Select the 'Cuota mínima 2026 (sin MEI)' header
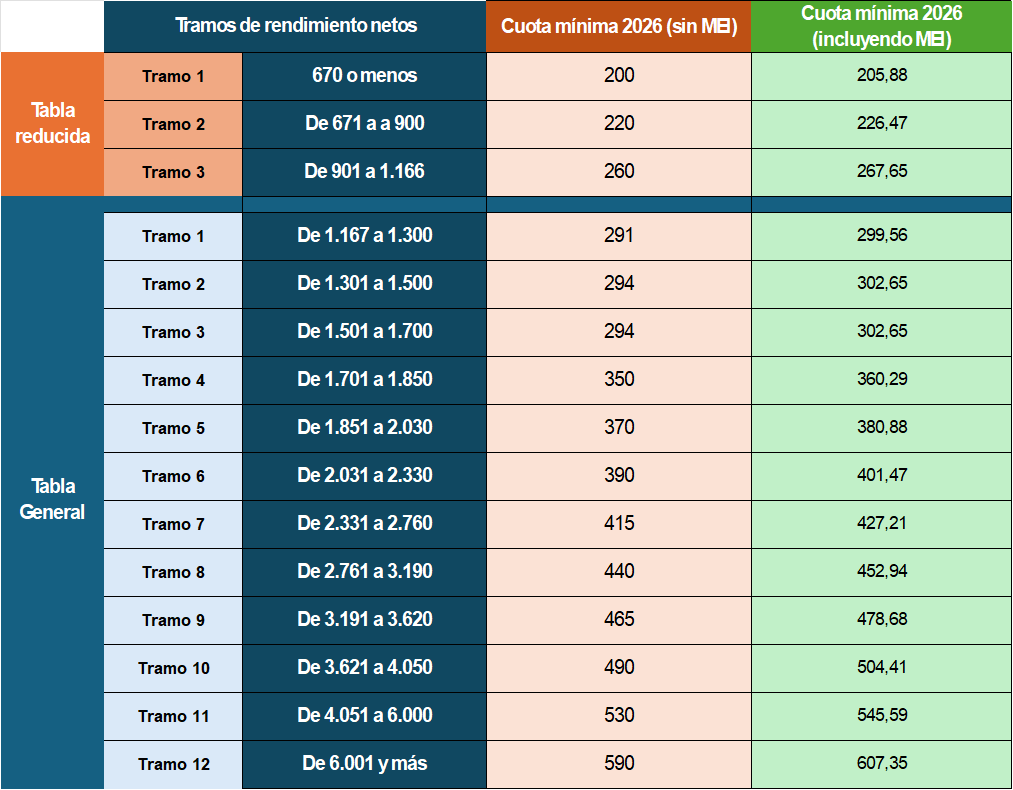The width and height of the screenshot is (1013, 790). pos(619,26)
